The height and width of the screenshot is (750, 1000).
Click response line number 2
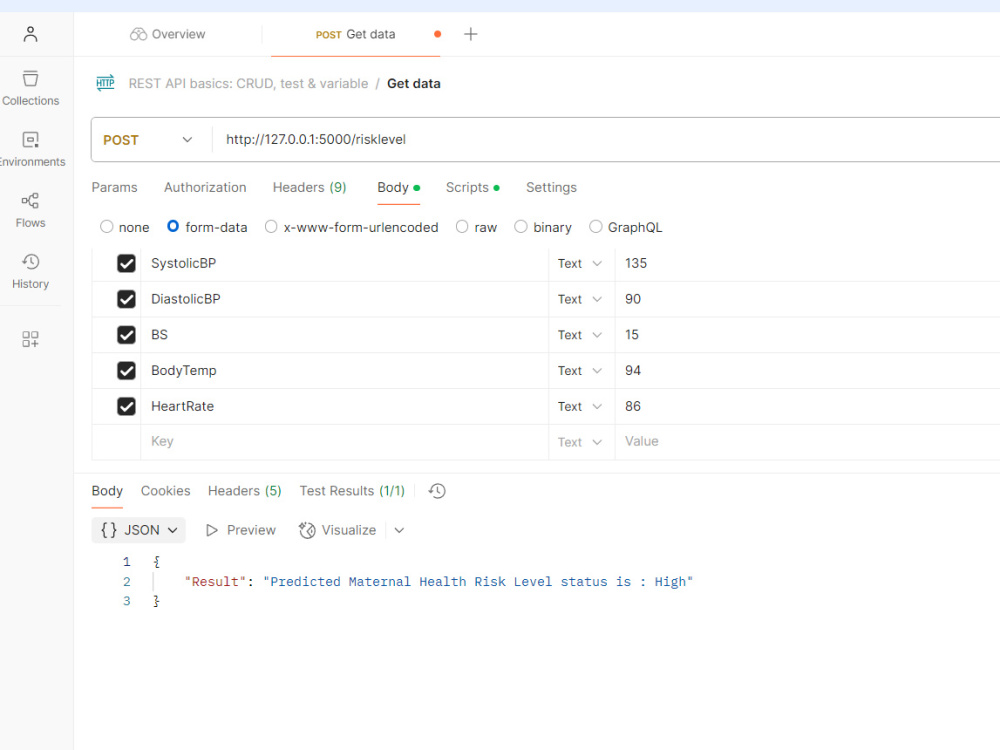point(126,582)
